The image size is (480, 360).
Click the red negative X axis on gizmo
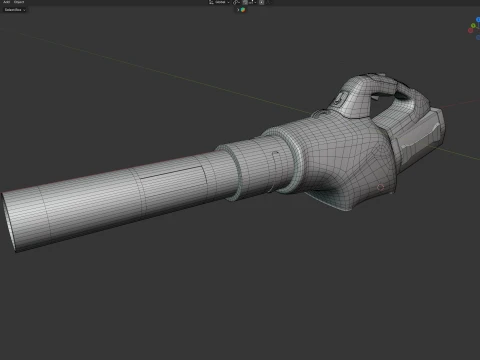point(470,31)
